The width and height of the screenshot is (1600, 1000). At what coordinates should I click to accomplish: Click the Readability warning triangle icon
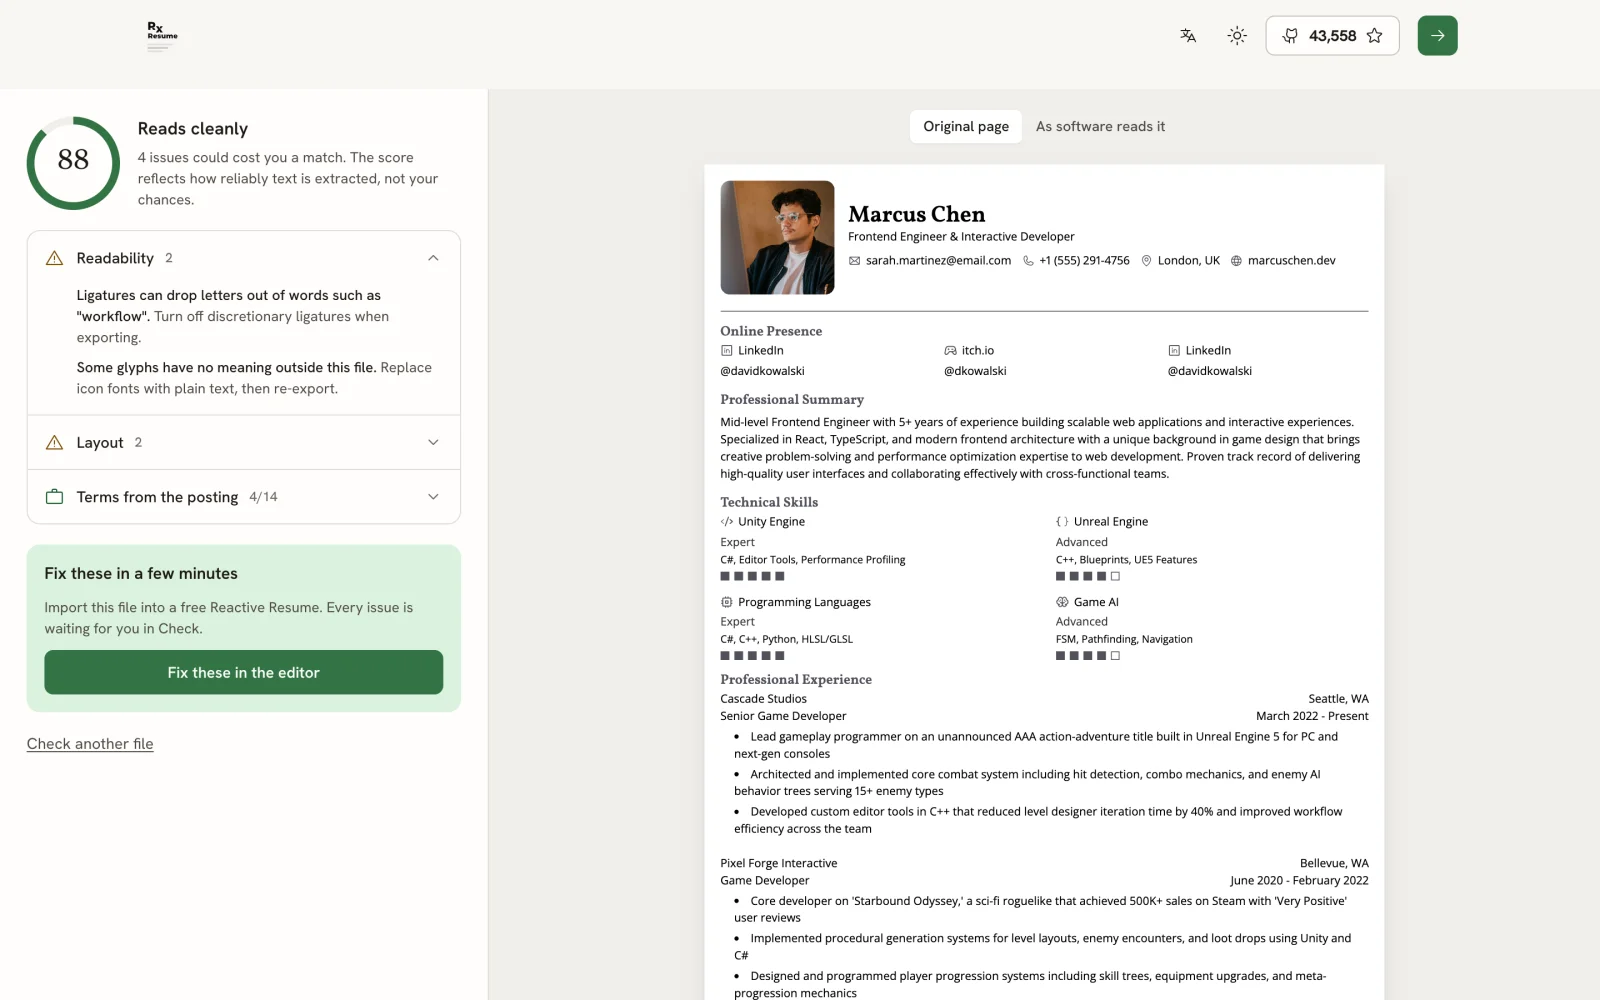point(55,258)
